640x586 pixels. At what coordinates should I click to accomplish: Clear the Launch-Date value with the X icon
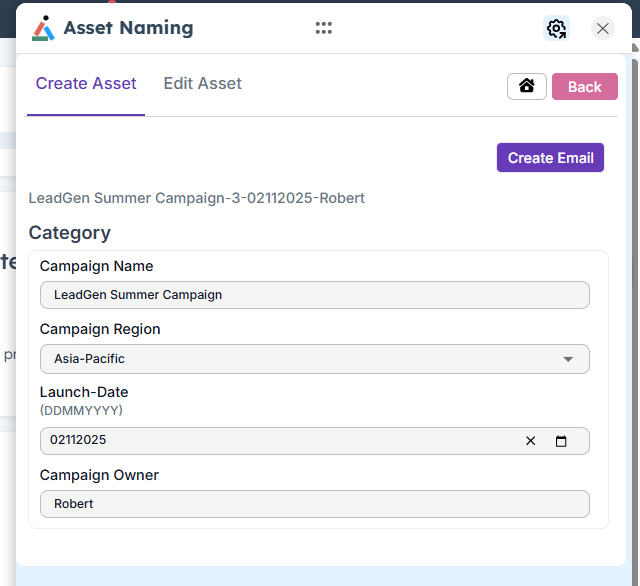pyautogui.click(x=531, y=441)
